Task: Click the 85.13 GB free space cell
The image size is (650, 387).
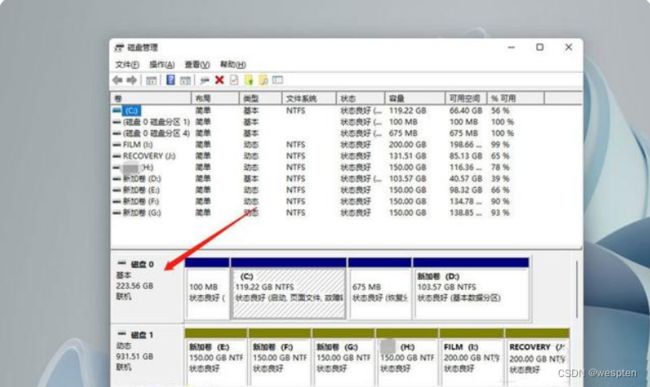Action: tap(466, 156)
